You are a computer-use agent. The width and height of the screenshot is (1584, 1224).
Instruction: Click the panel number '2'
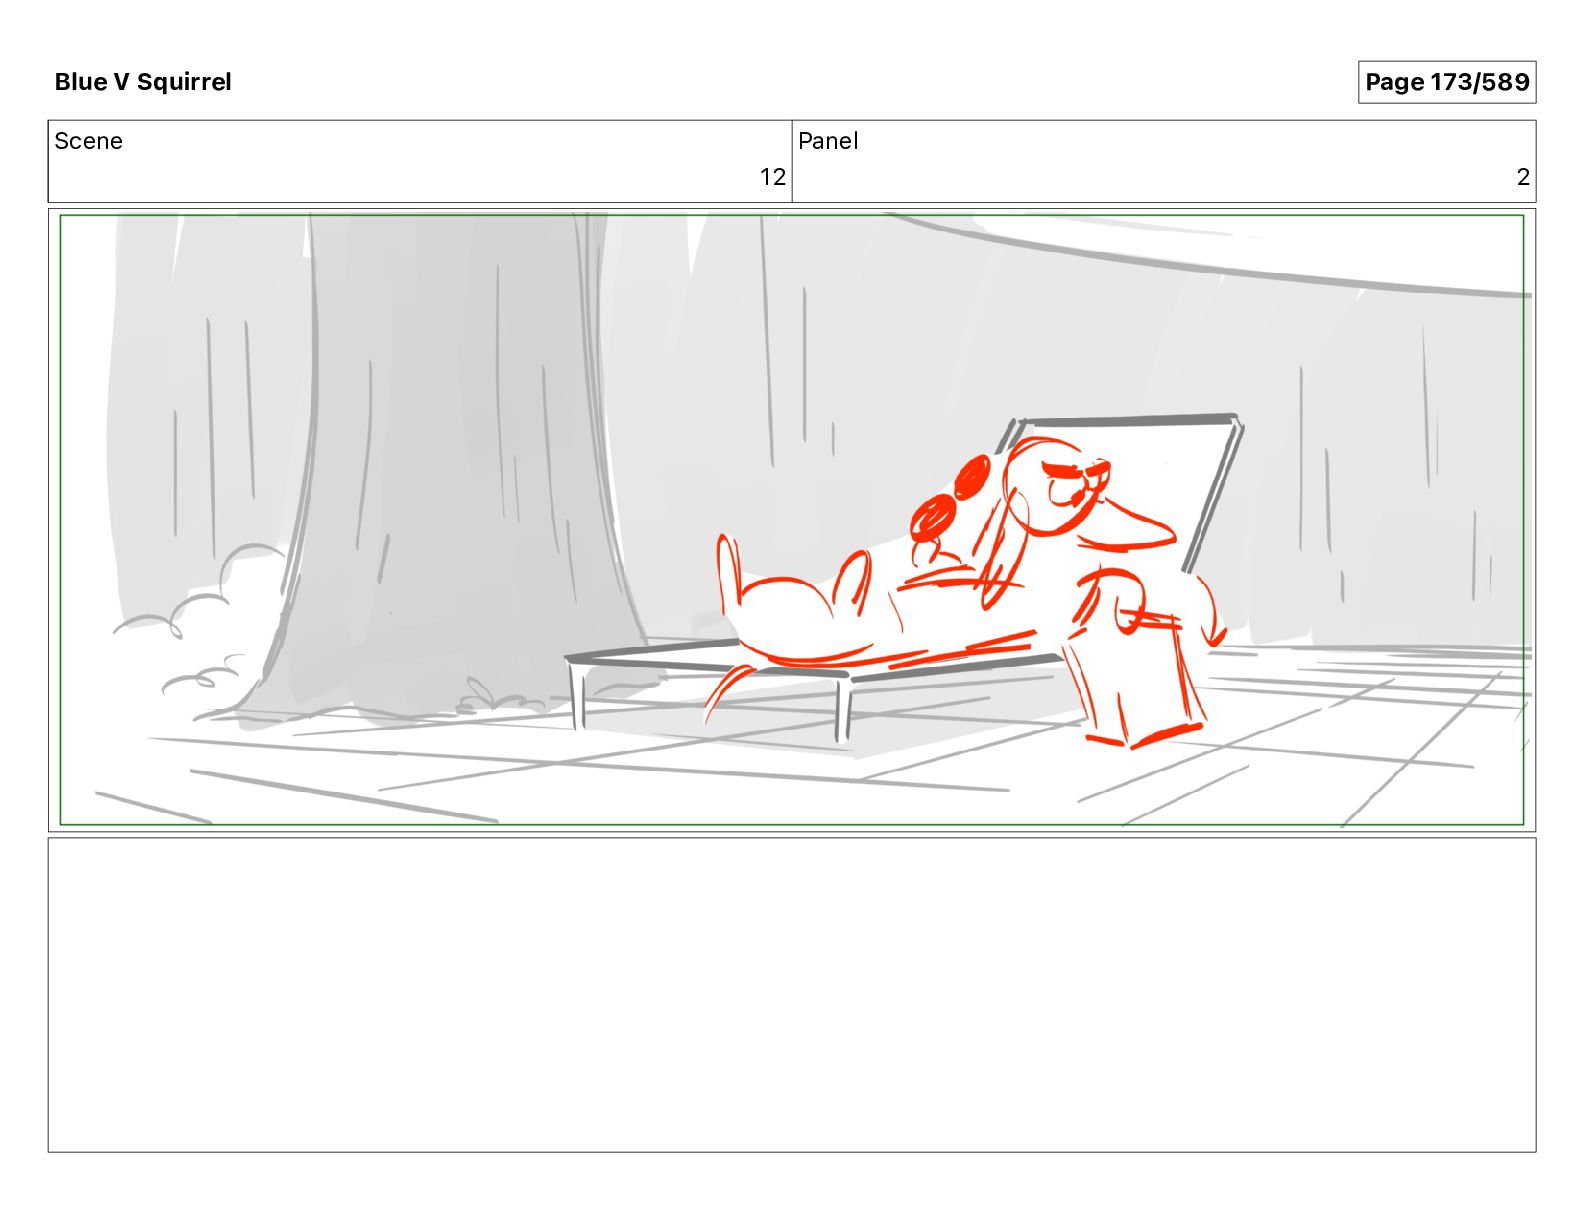coord(1523,177)
